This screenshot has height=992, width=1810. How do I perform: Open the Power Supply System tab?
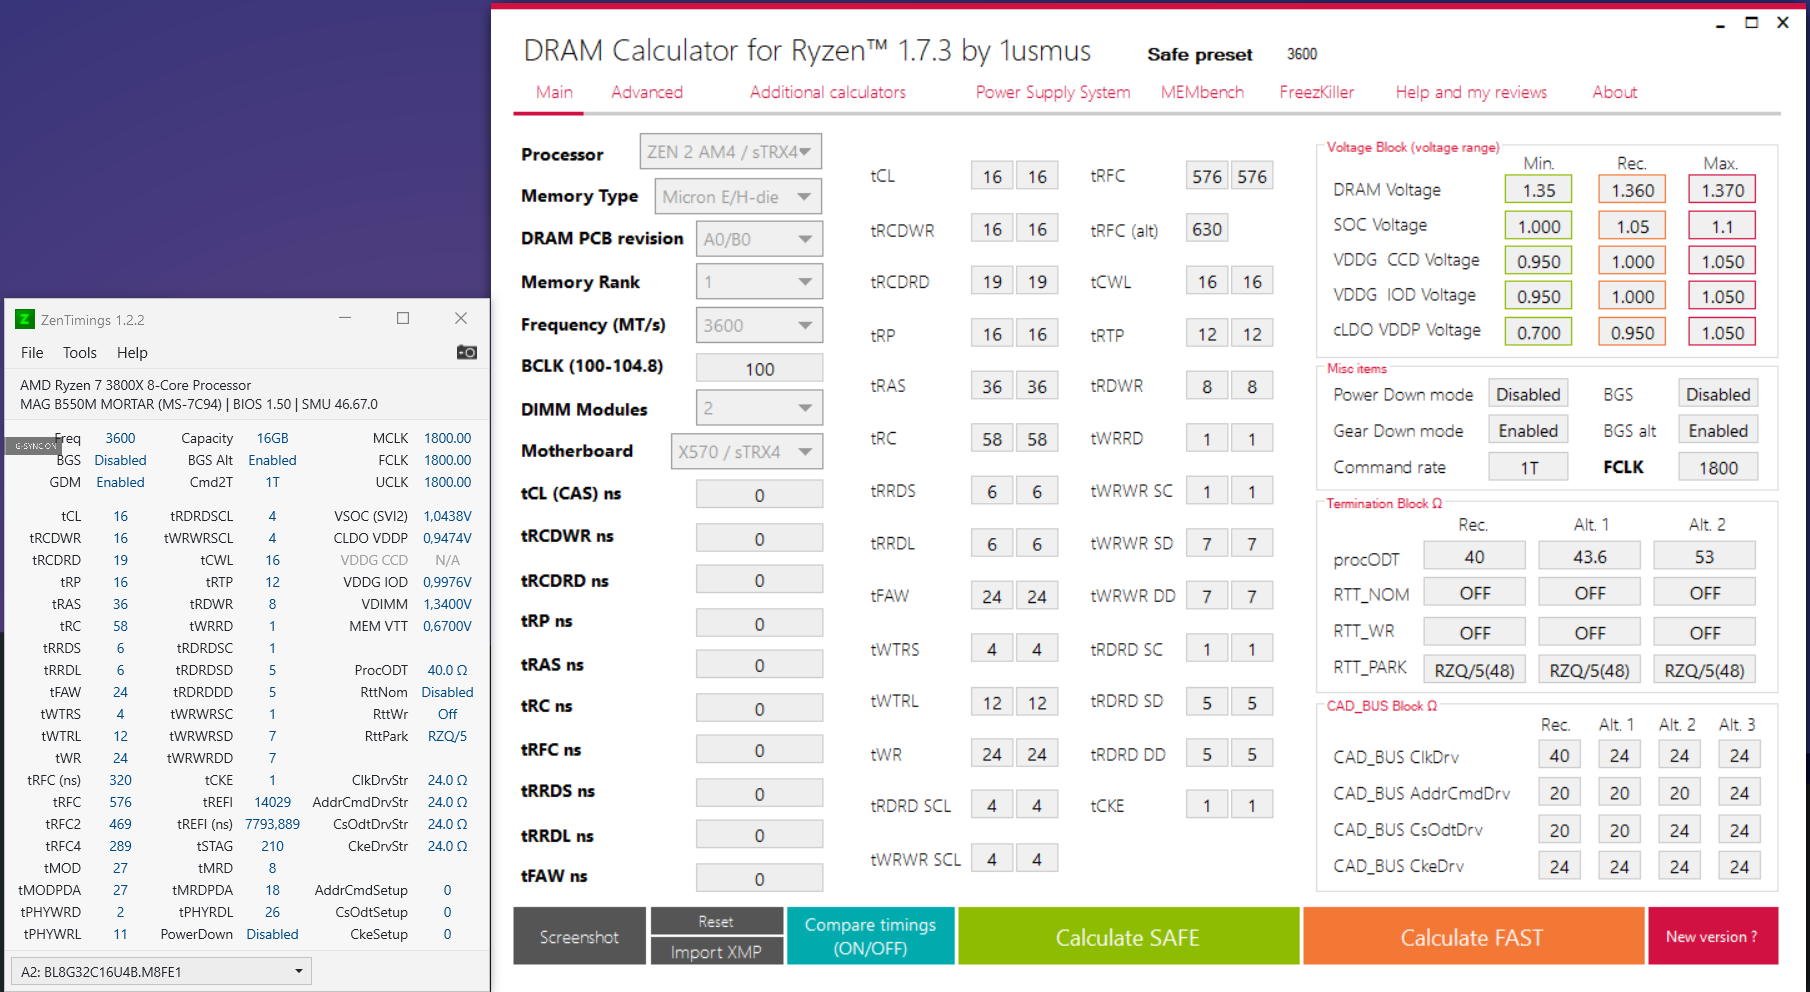pyautogui.click(x=1053, y=92)
